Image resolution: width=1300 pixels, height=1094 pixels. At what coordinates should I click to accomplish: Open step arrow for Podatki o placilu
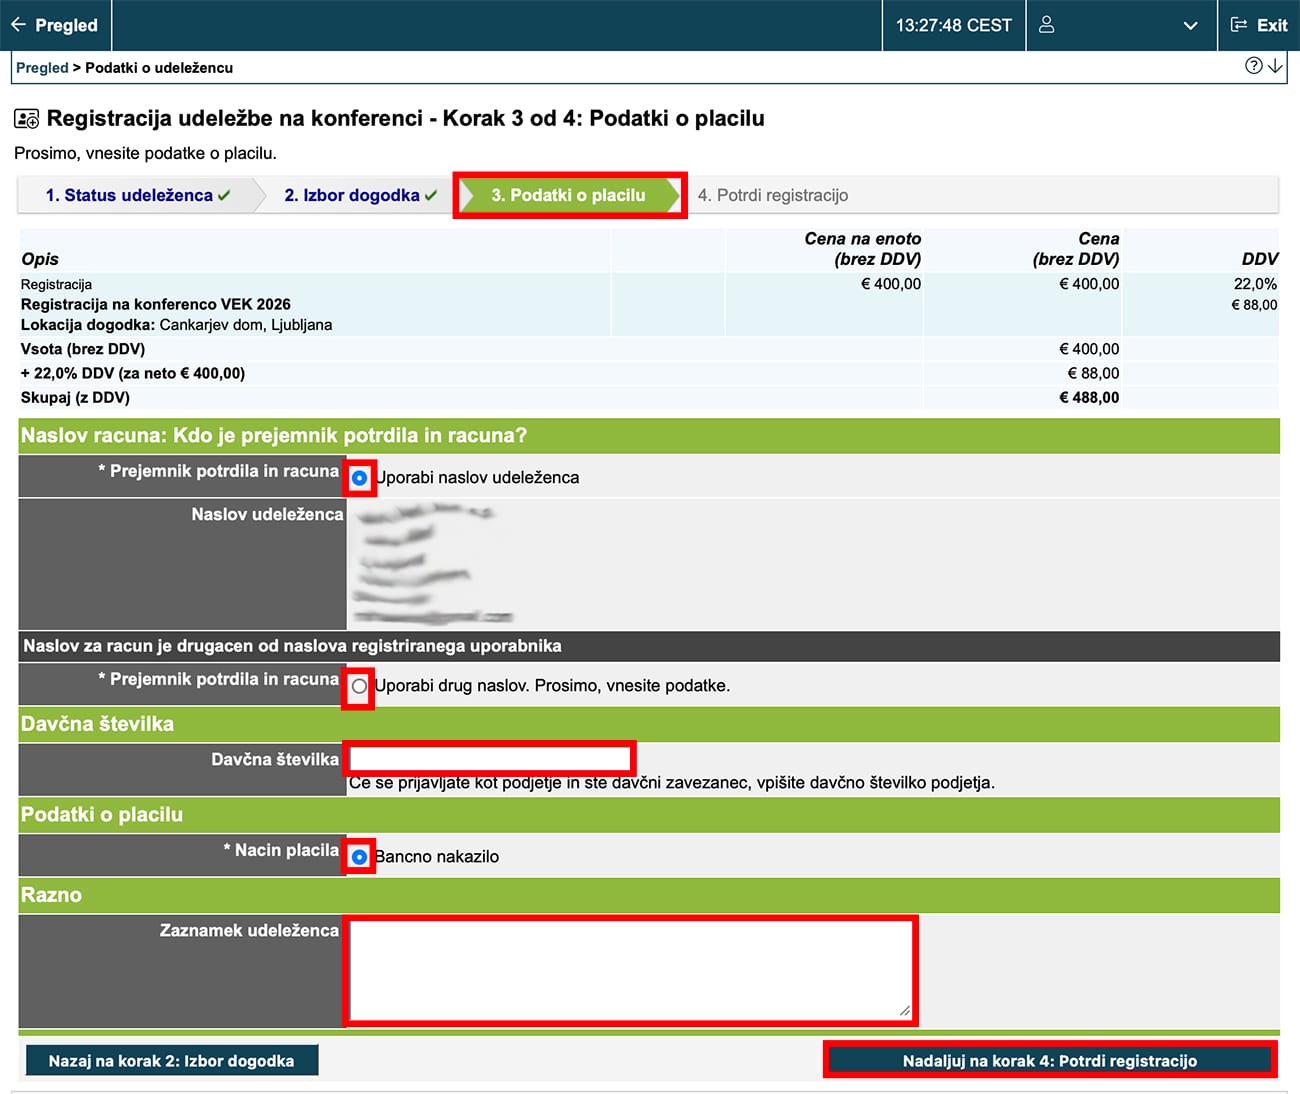[x=570, y=195]
